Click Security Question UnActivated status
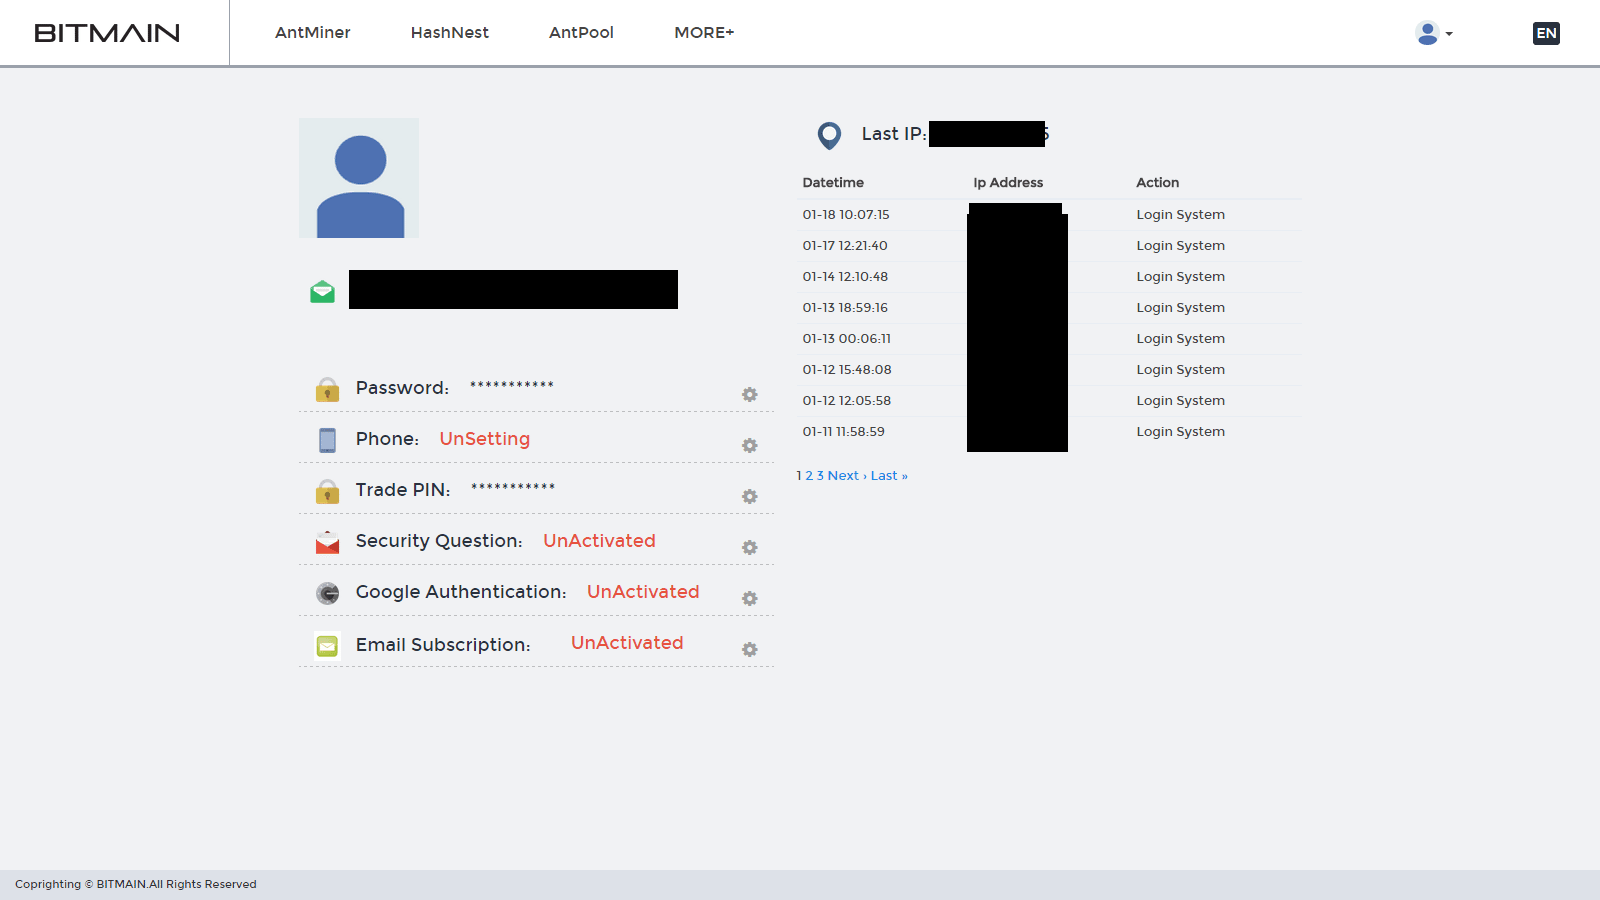The width and height of the screenshot is (1600, 900). click(599, 541)
